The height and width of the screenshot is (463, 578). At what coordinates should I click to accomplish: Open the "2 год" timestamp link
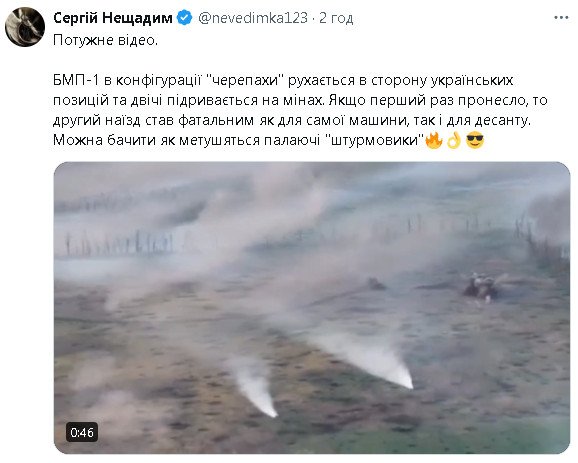[336, 18]
